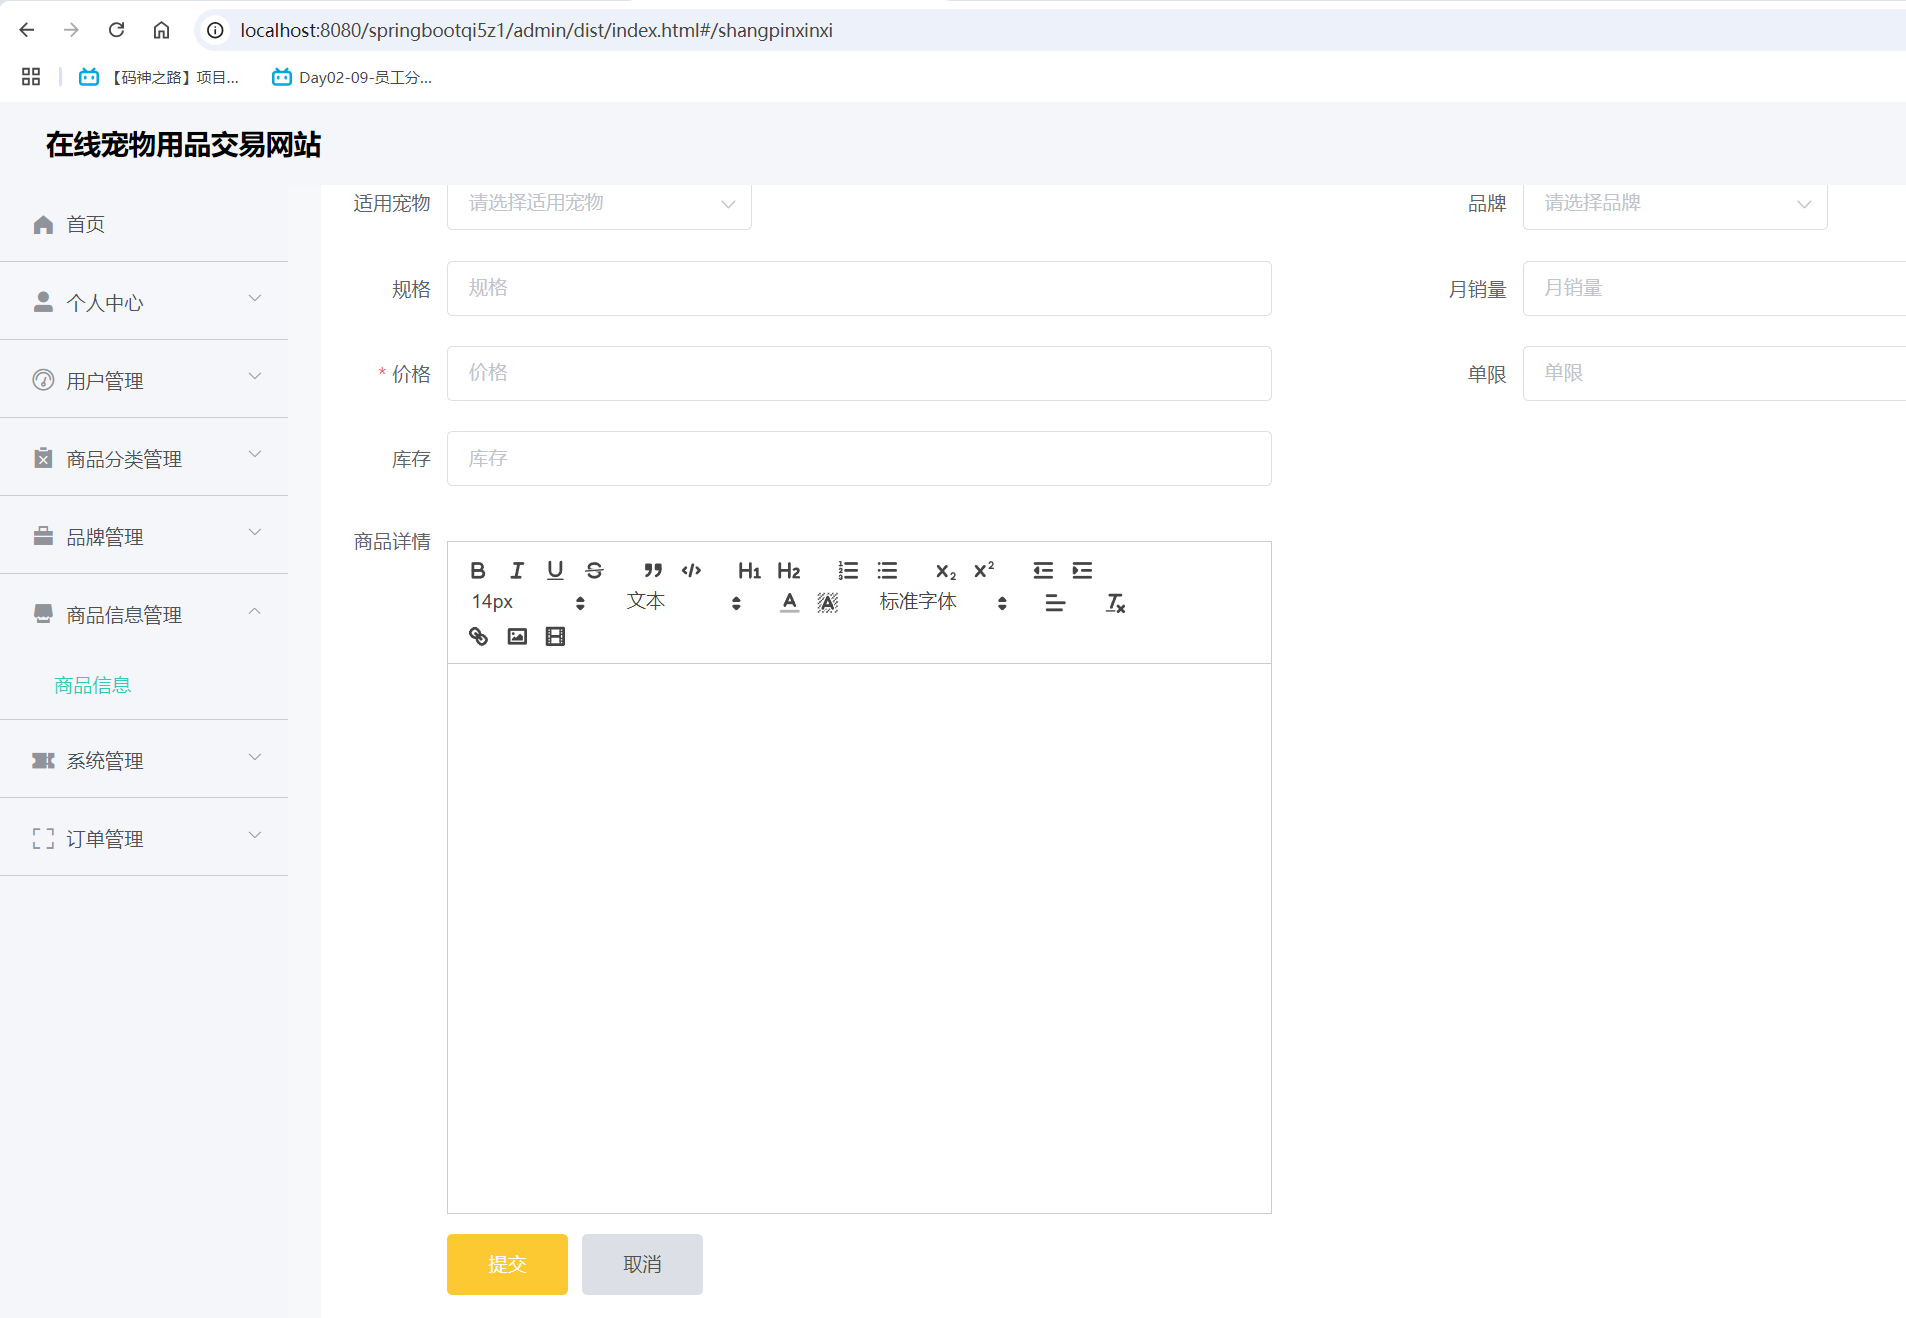1906x1318 pixels.
Task: Open the 品牌 selection dropdown
Action: pyautogui.click(x=1675, y=204)
